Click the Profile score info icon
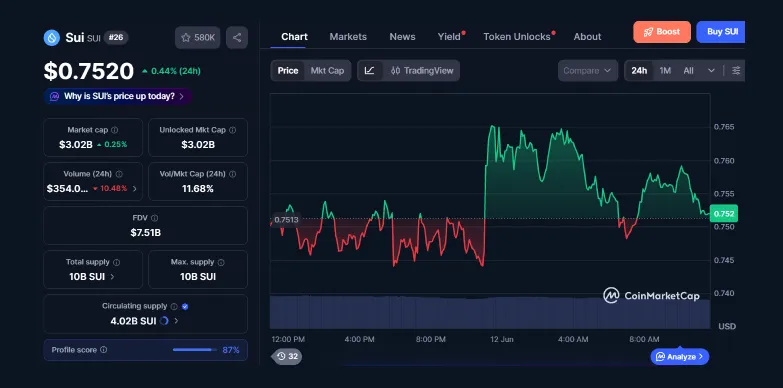The width and height of the screenshot is (783, 388). (x=103, y=350)
